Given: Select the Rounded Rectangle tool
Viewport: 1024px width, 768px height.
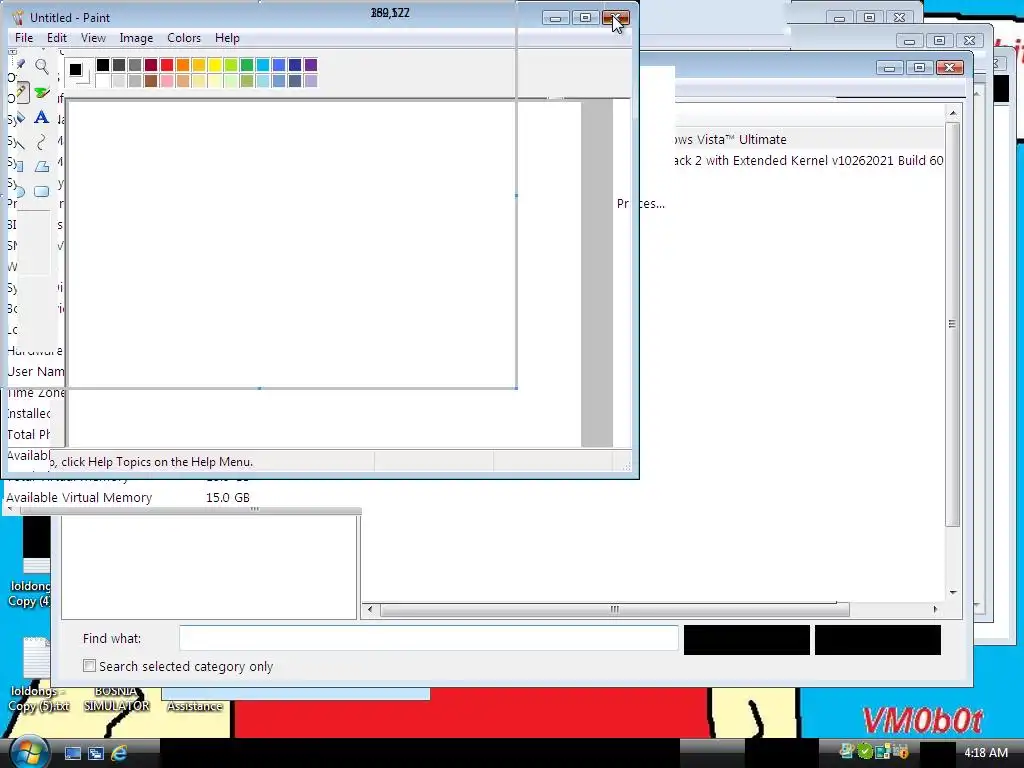Looking at the screenshot, I should pos(42,192).
